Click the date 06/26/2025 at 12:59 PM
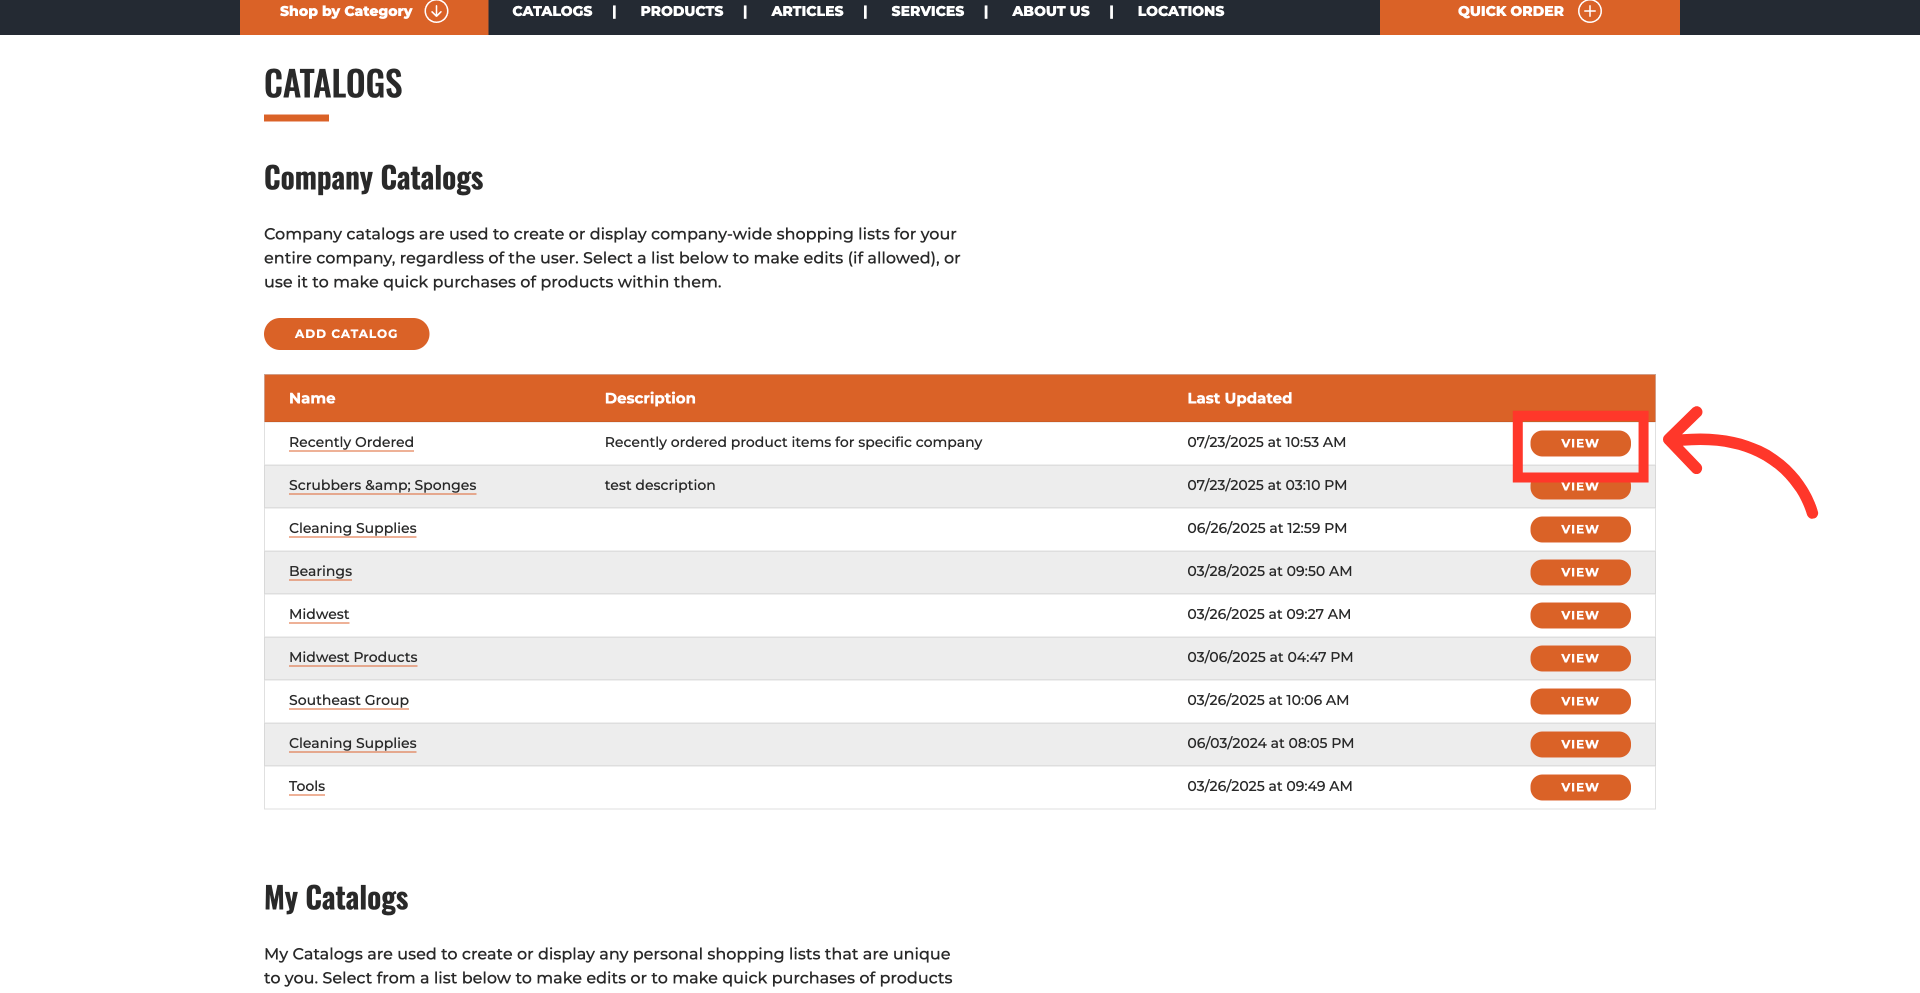Viewport: 1920px width, 993px height. click(x=1267, y=528)
